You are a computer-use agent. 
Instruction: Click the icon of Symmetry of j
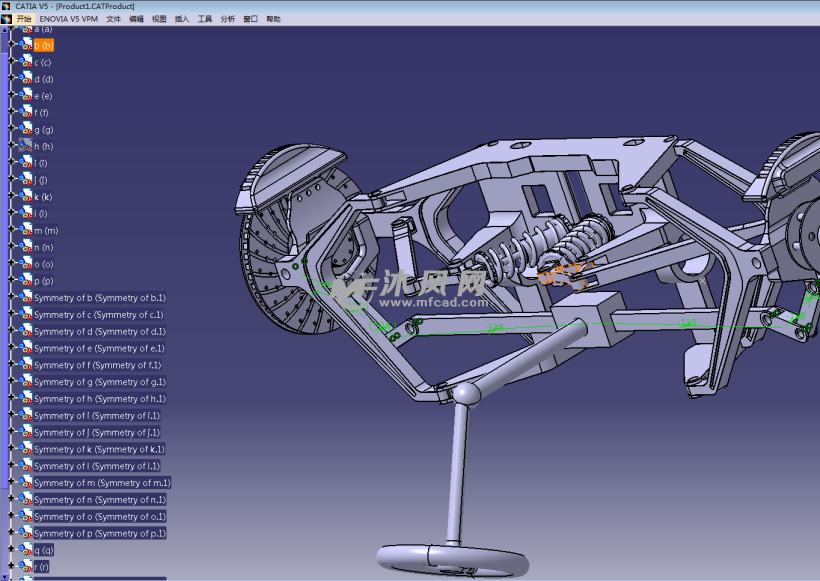pos(26,431)
